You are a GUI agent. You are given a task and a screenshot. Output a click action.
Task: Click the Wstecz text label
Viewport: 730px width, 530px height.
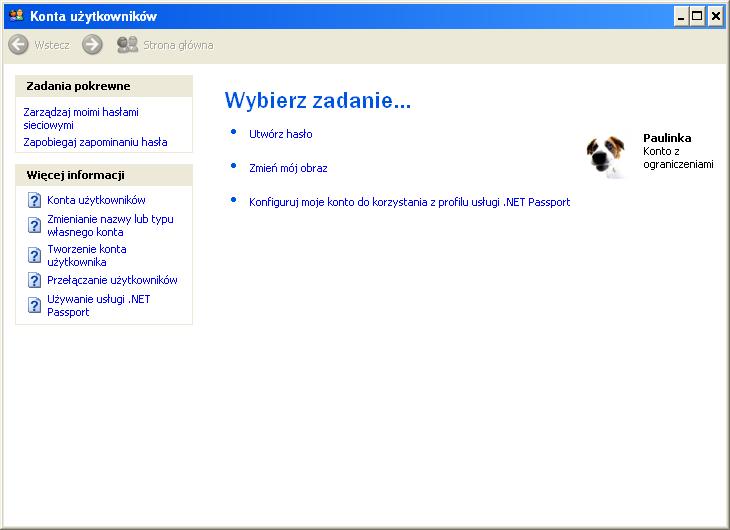coord(52,45)
